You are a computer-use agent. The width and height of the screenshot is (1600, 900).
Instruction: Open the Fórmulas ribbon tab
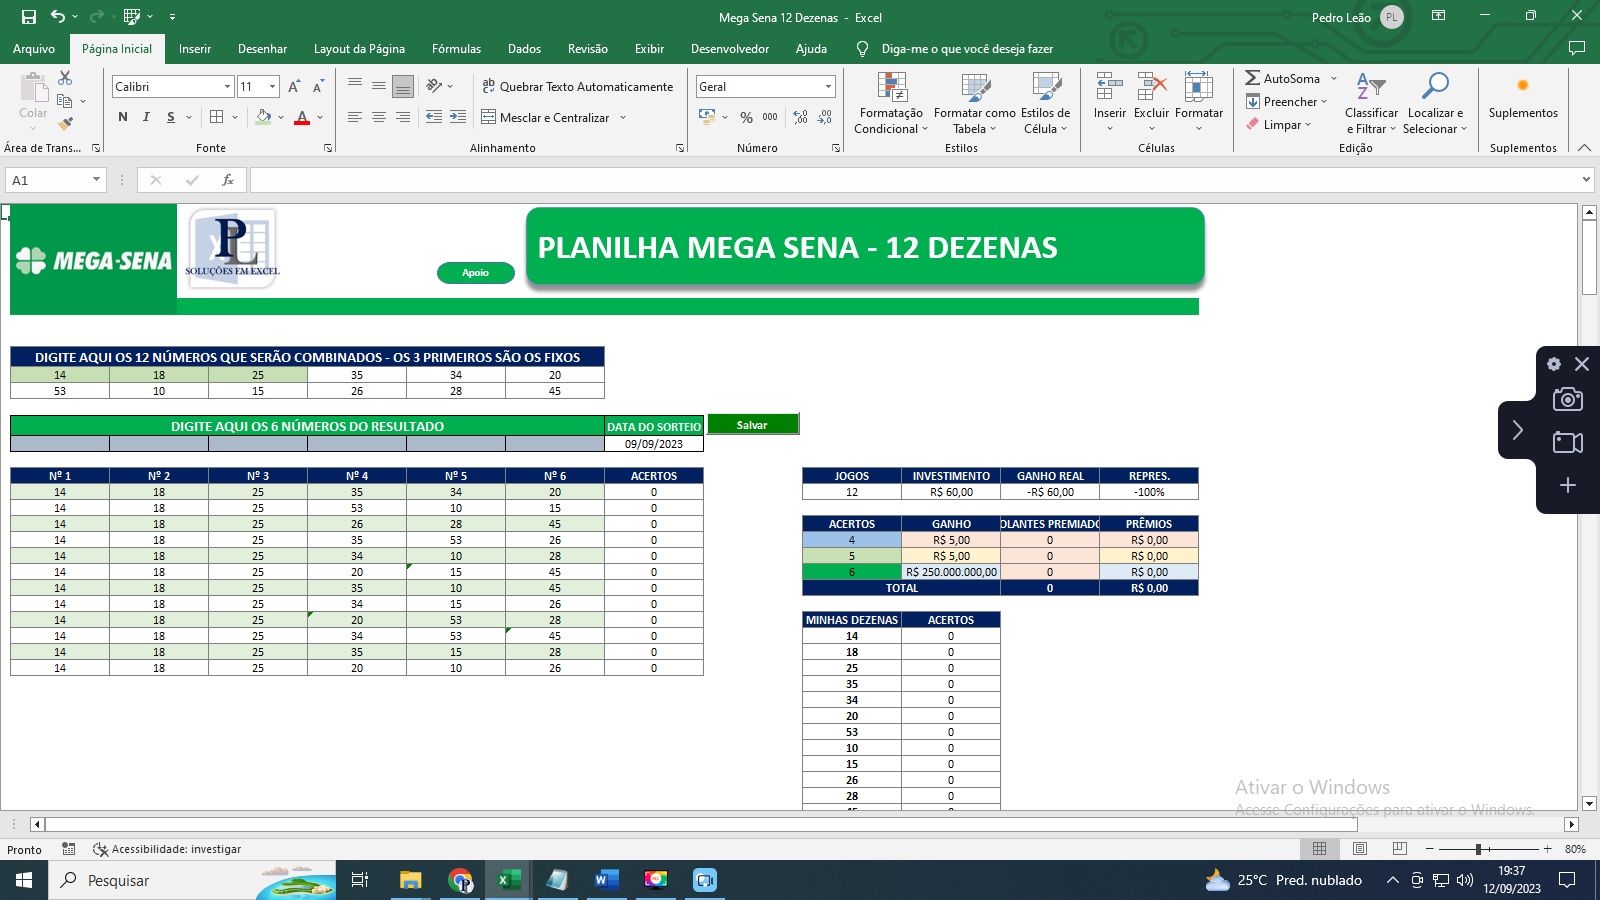point(456,49)
